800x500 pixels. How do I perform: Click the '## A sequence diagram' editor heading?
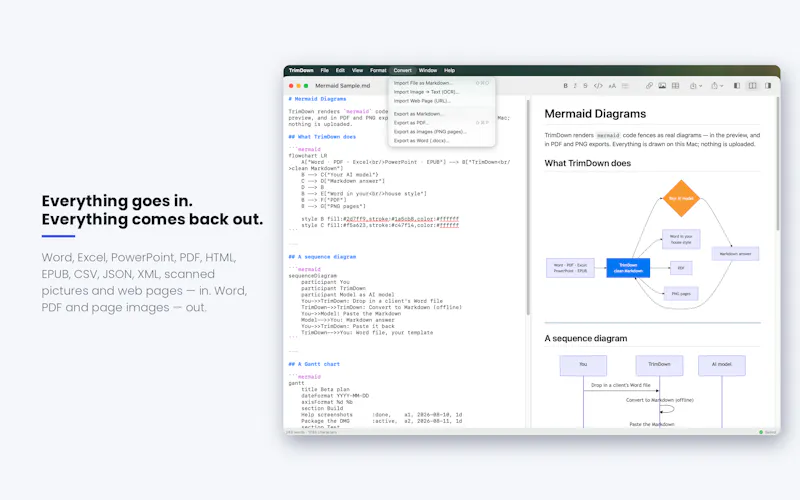[x=322, y=257]
